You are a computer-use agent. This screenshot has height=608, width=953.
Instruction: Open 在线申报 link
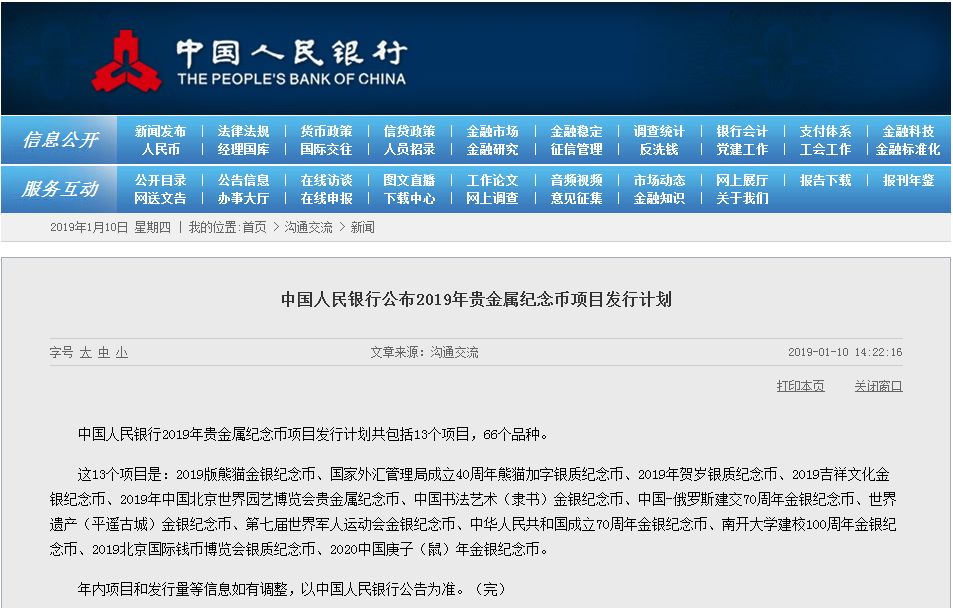pyautogui.click(x=326, y=198)
